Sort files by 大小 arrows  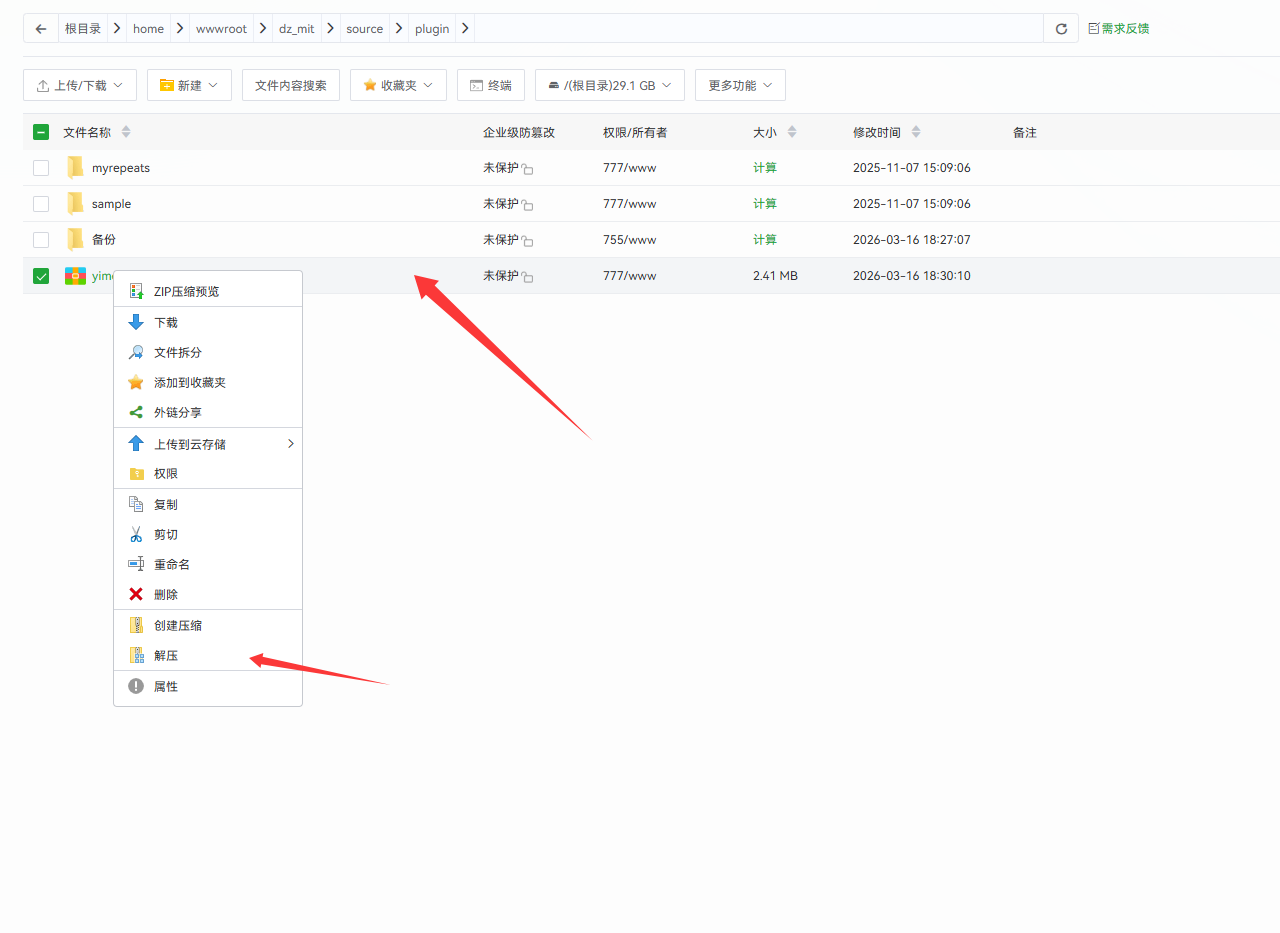click(x=792, y=132)
